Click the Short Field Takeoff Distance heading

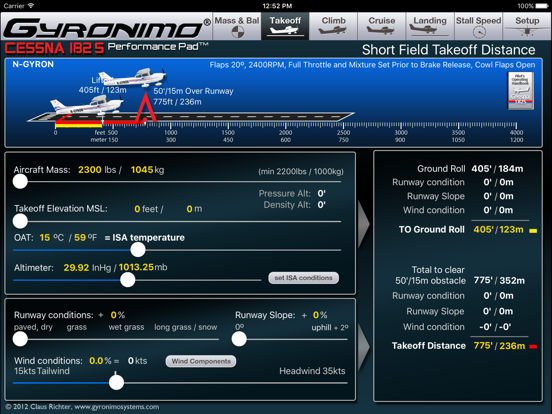coord(448,50)
